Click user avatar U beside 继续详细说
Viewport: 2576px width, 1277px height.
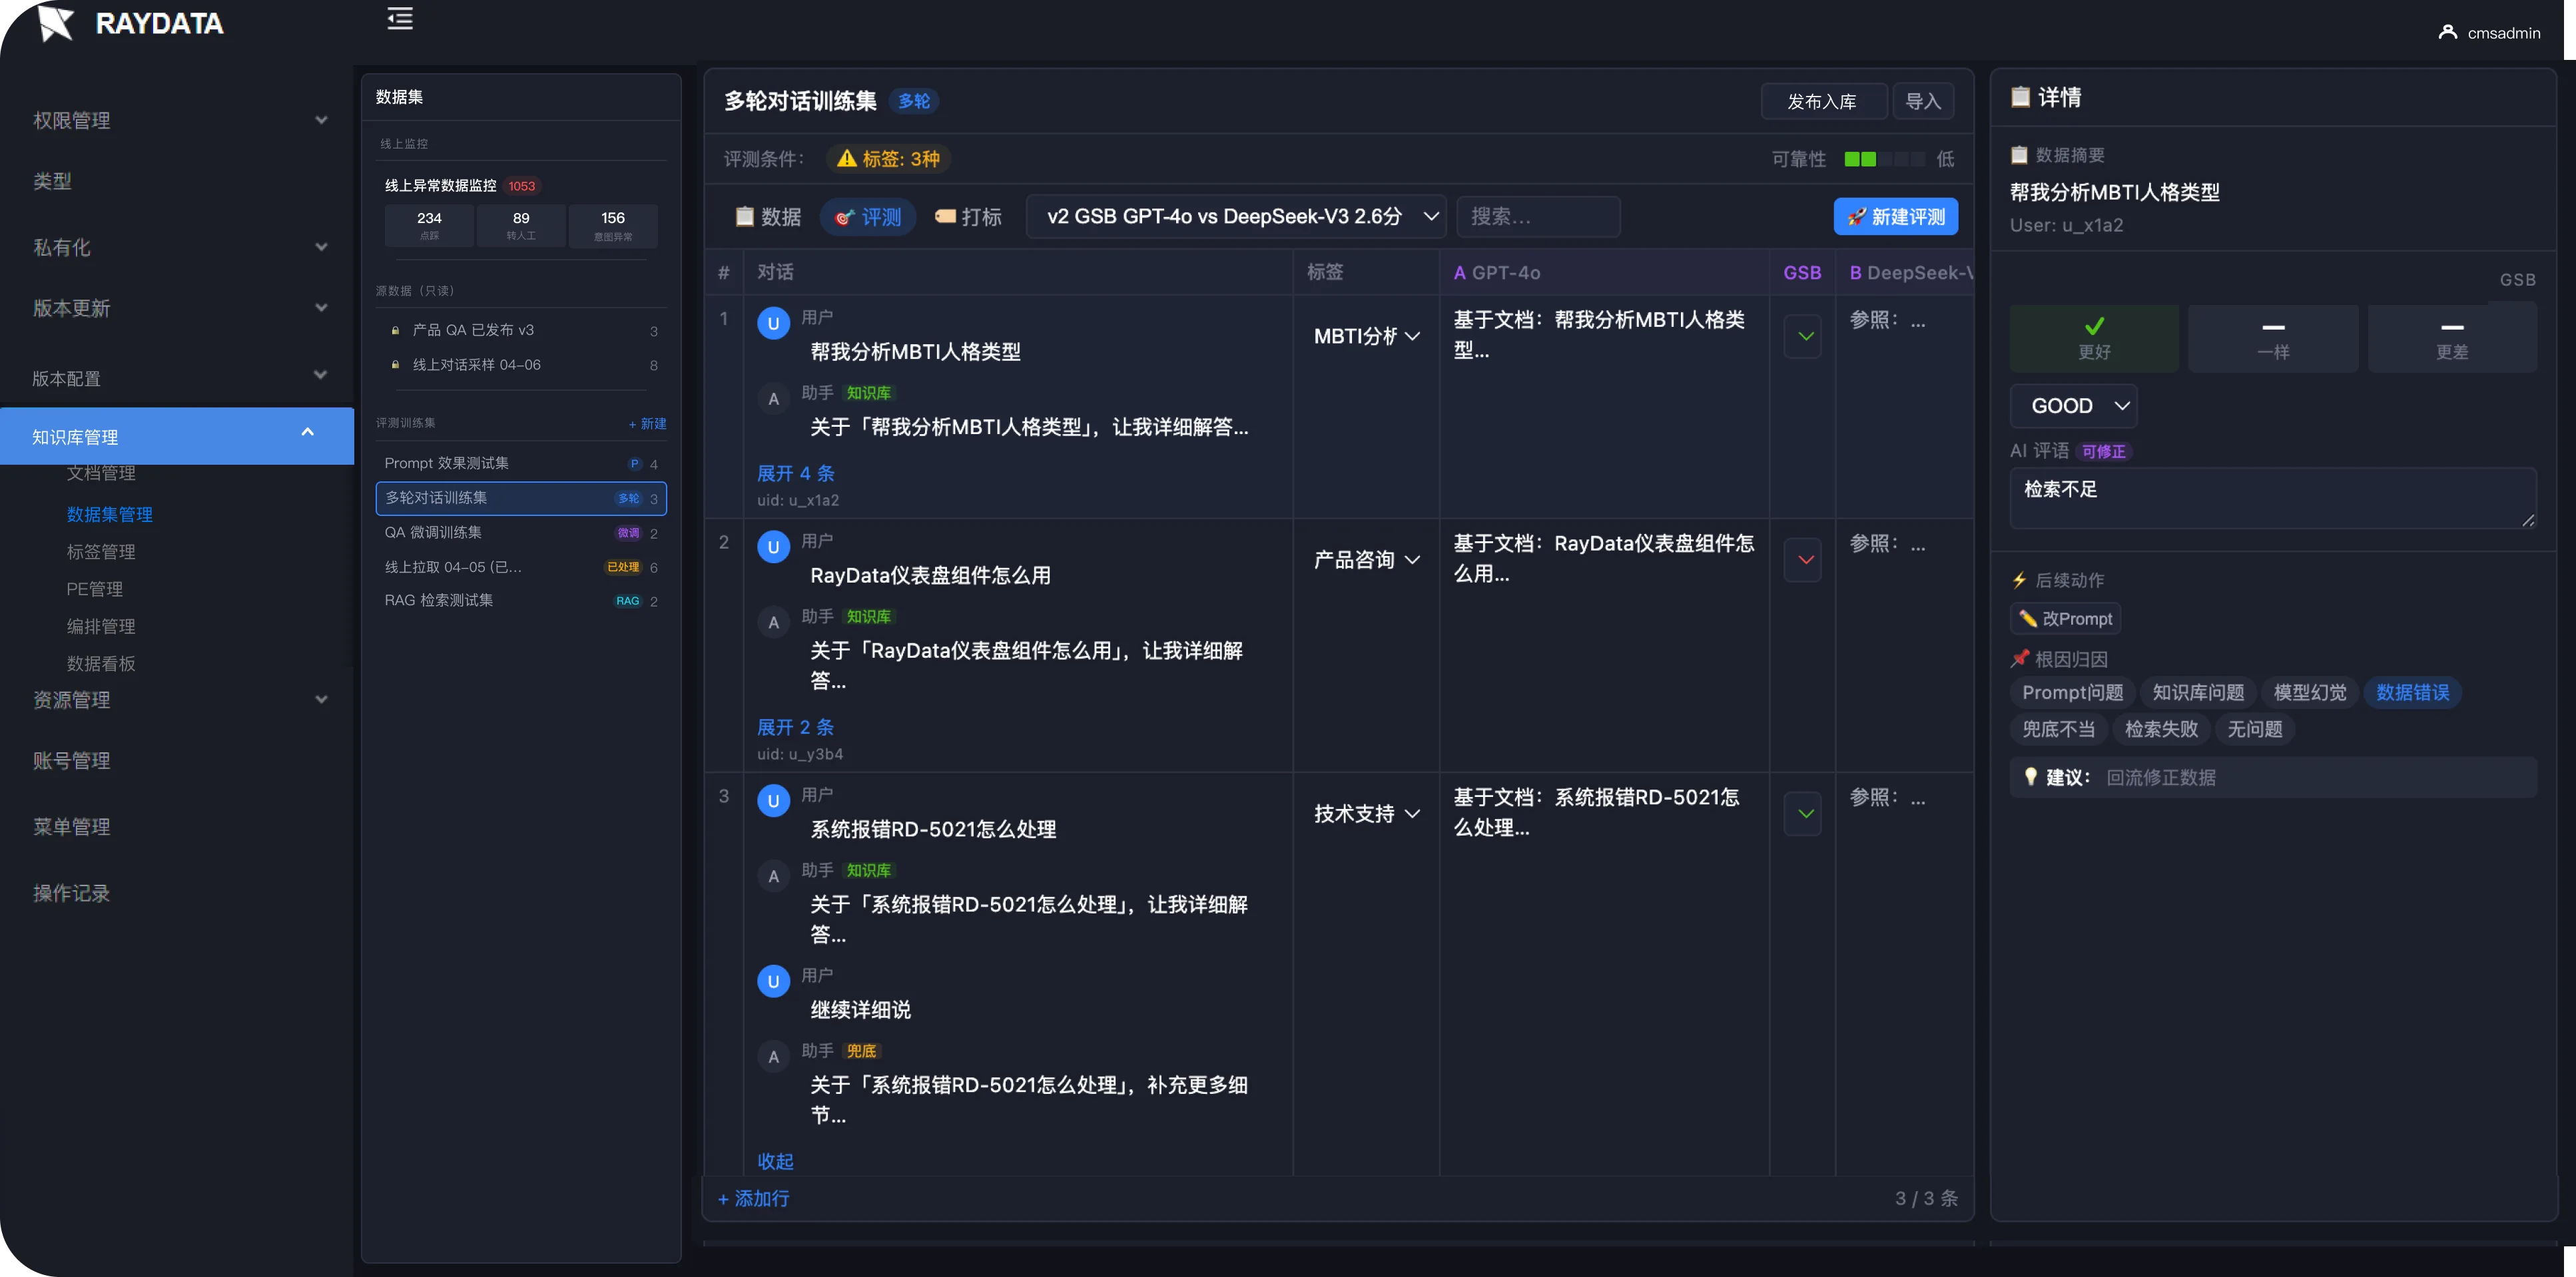(x=773, y=981)
